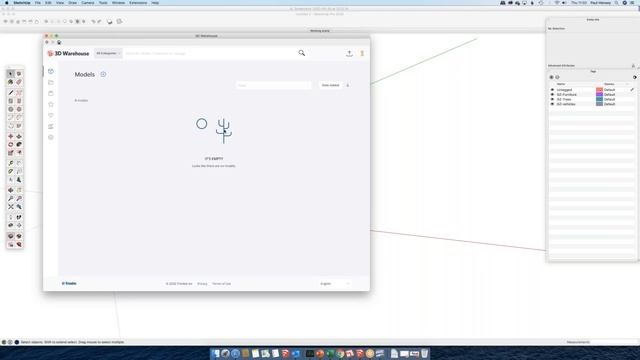Toggle visibility of 02-Trees tag
640x360 pixels.
(x=552, y=100)
